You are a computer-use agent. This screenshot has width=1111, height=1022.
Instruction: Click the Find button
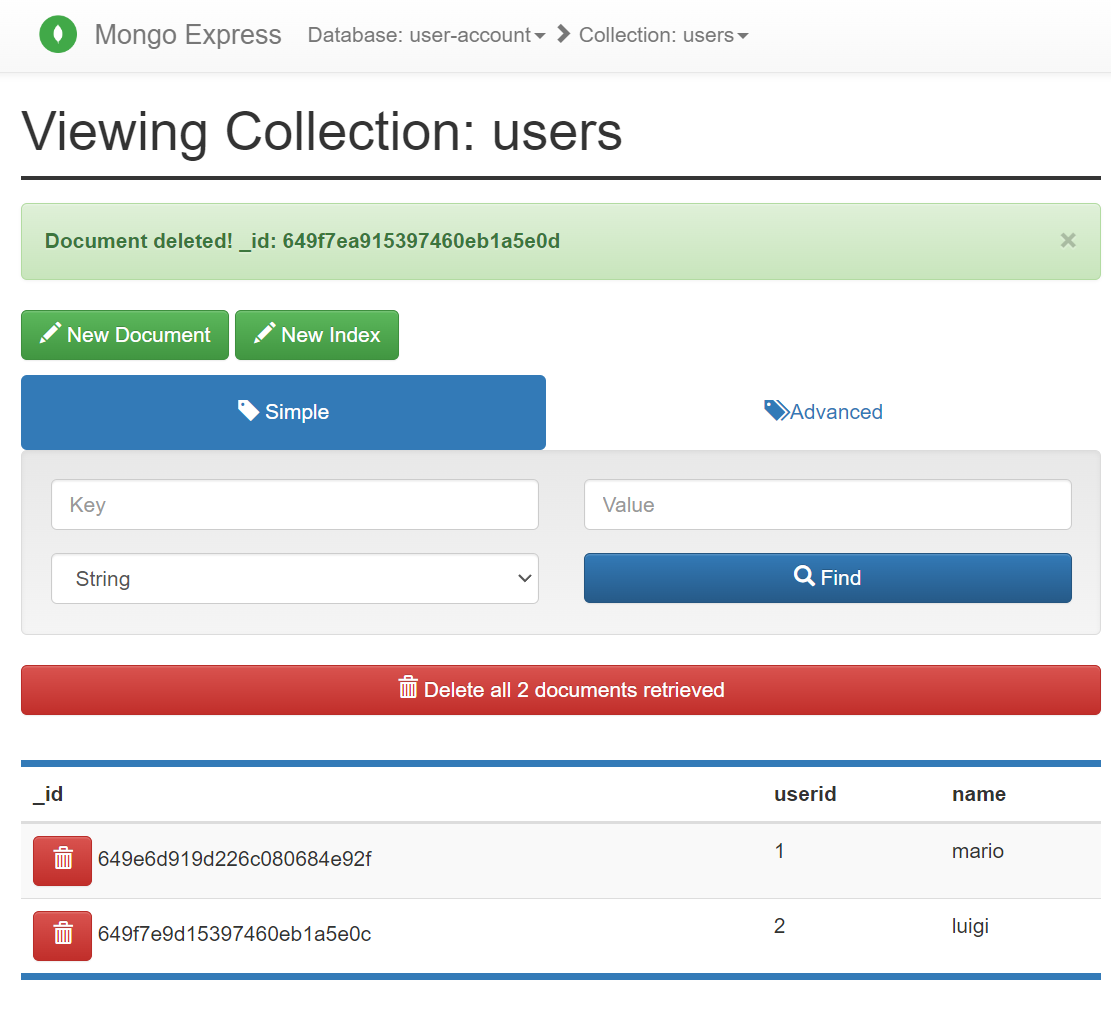coord(828,578)
